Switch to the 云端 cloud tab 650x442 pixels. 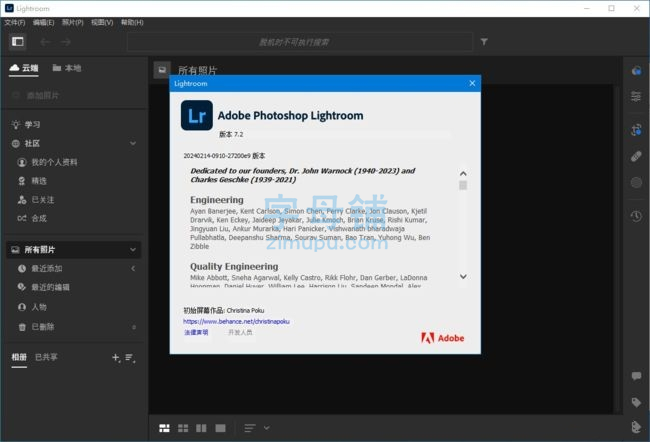coord(24,68)
